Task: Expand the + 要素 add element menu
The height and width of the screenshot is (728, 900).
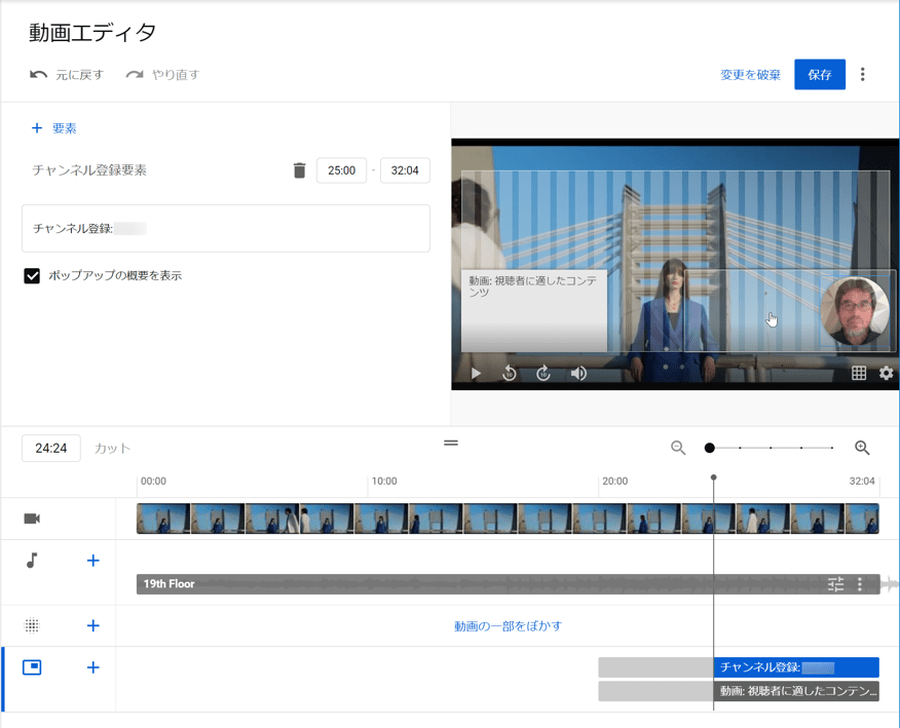Action: pos(55,128)
